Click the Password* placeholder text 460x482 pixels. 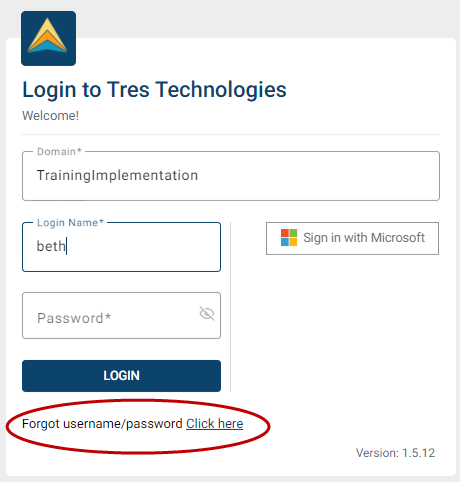click(74, 318)
